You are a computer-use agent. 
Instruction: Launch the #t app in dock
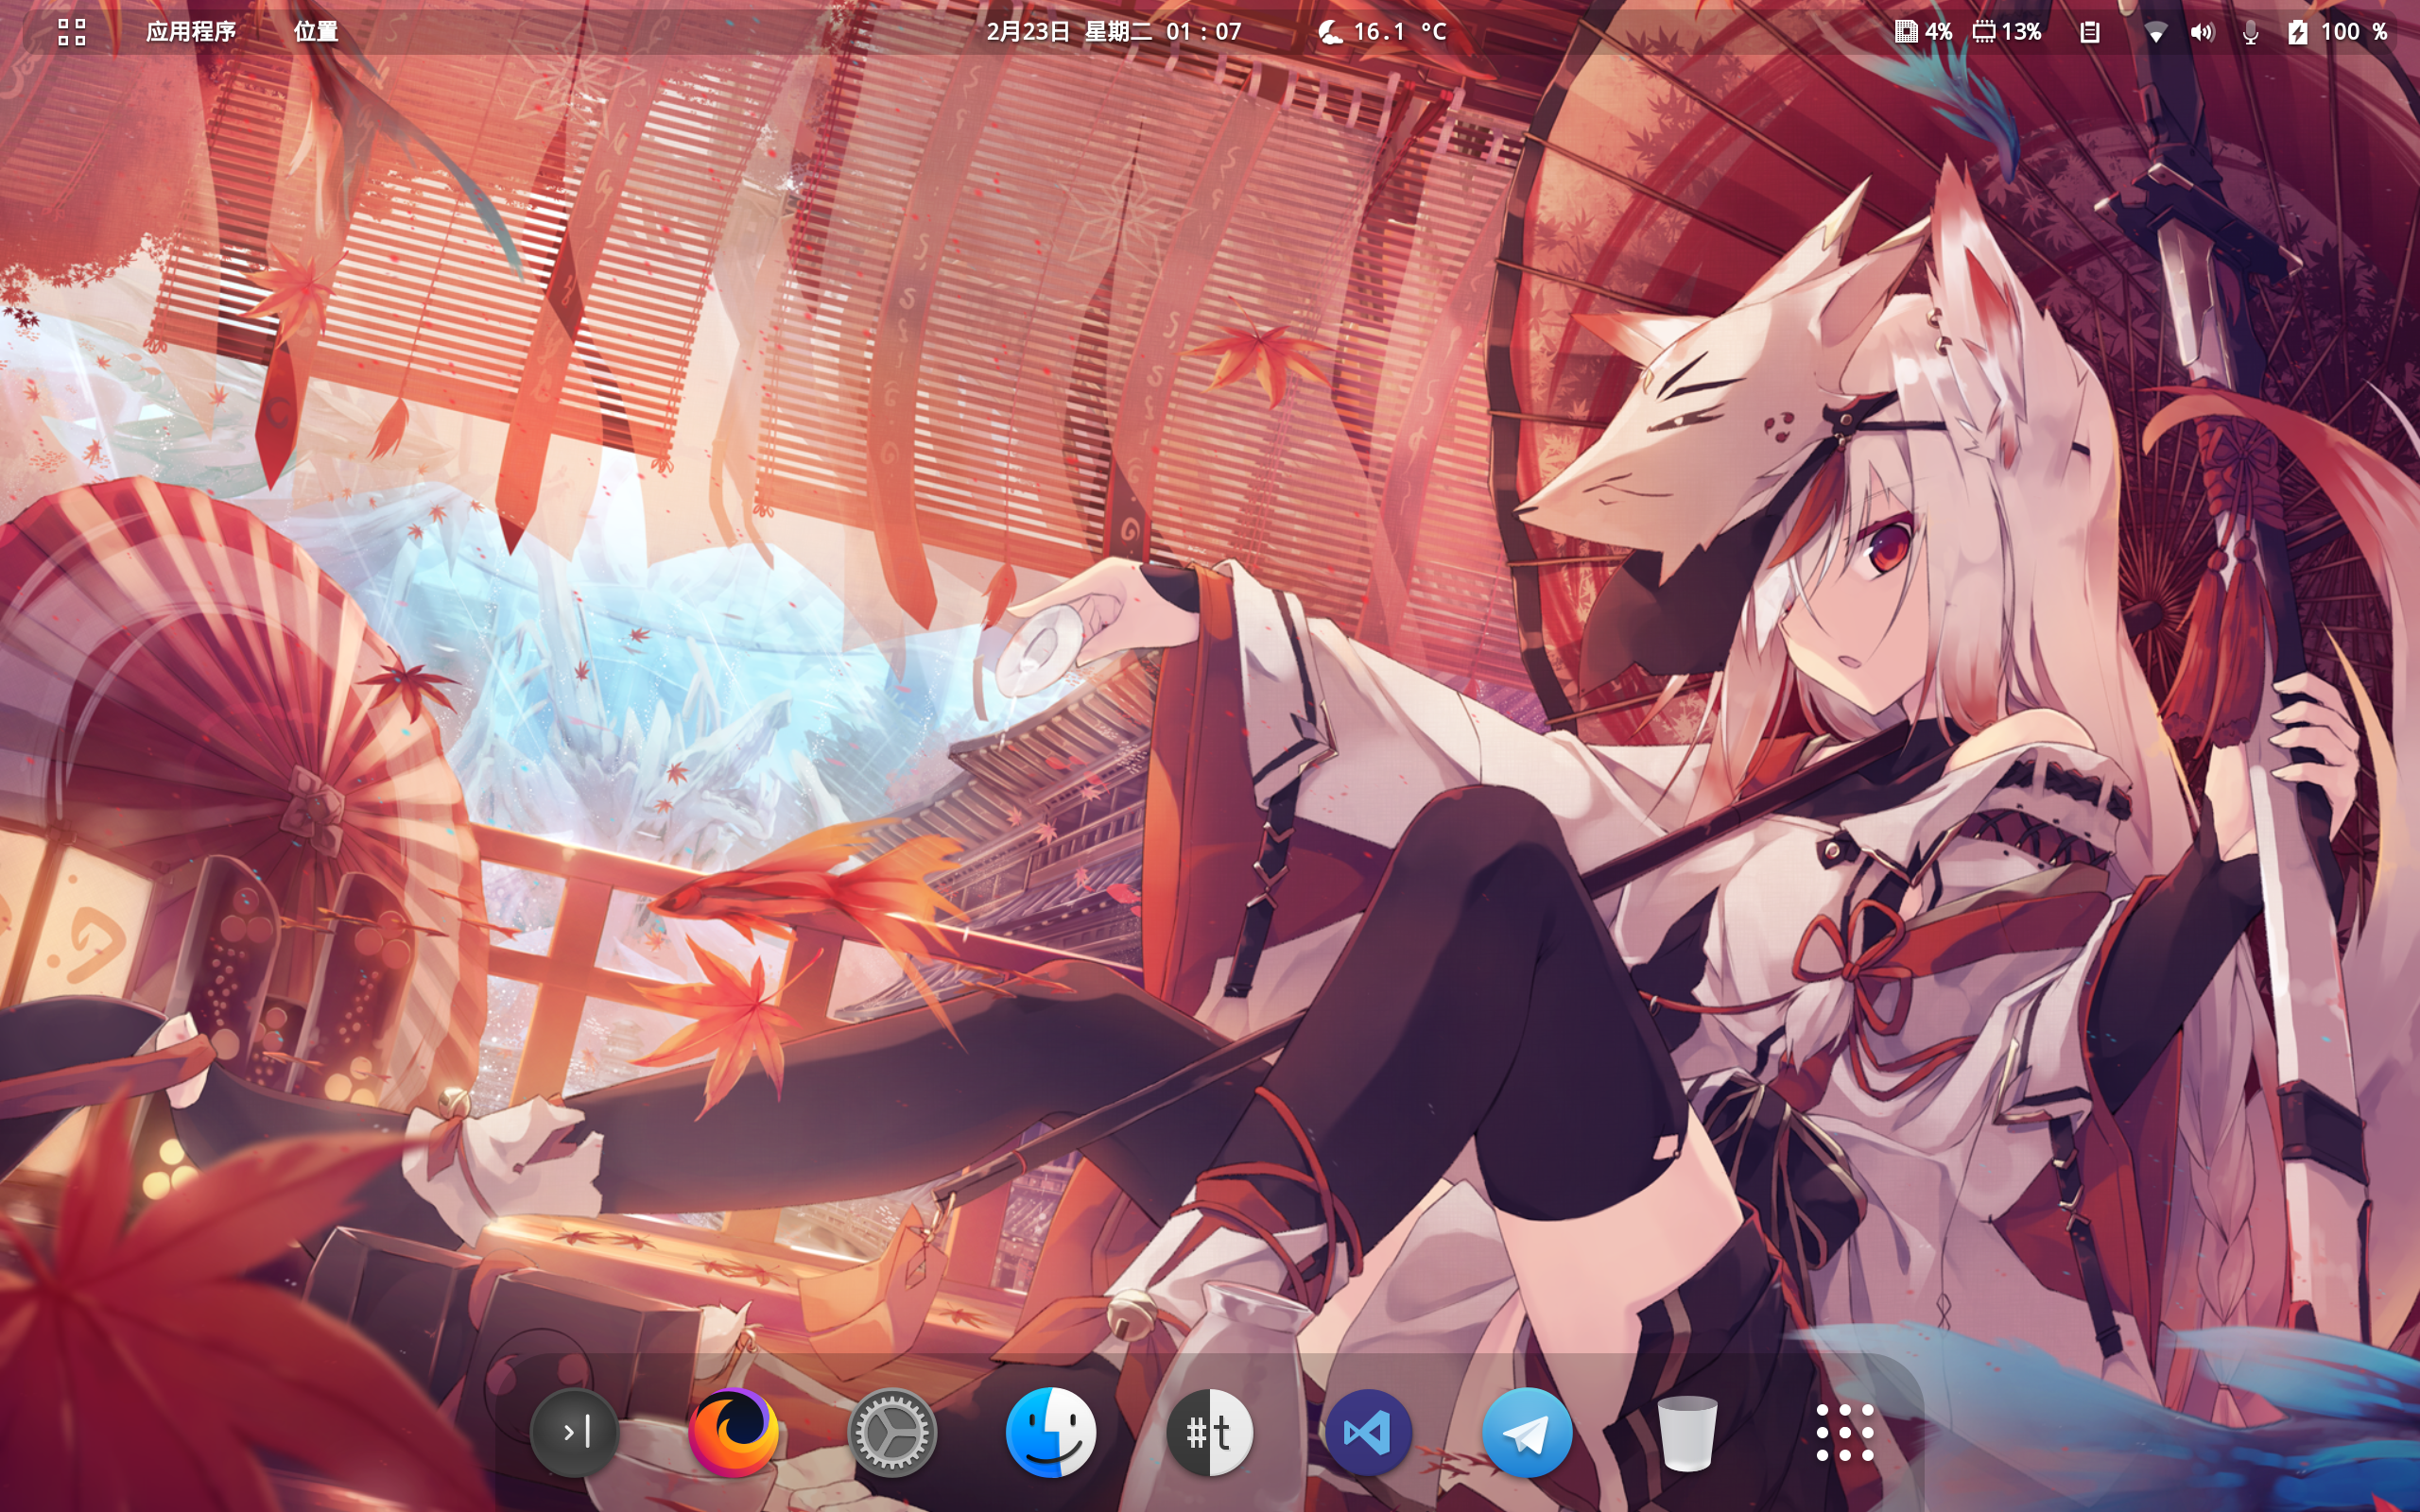pos(1209,1432)
